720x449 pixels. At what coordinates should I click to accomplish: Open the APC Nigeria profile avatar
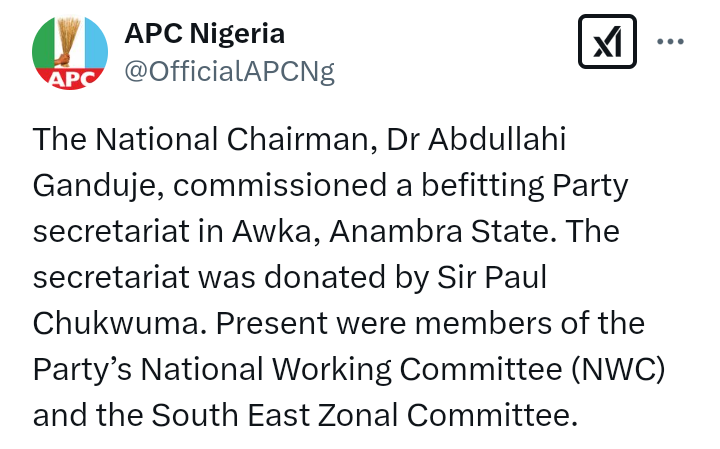[x=70, y=52]
